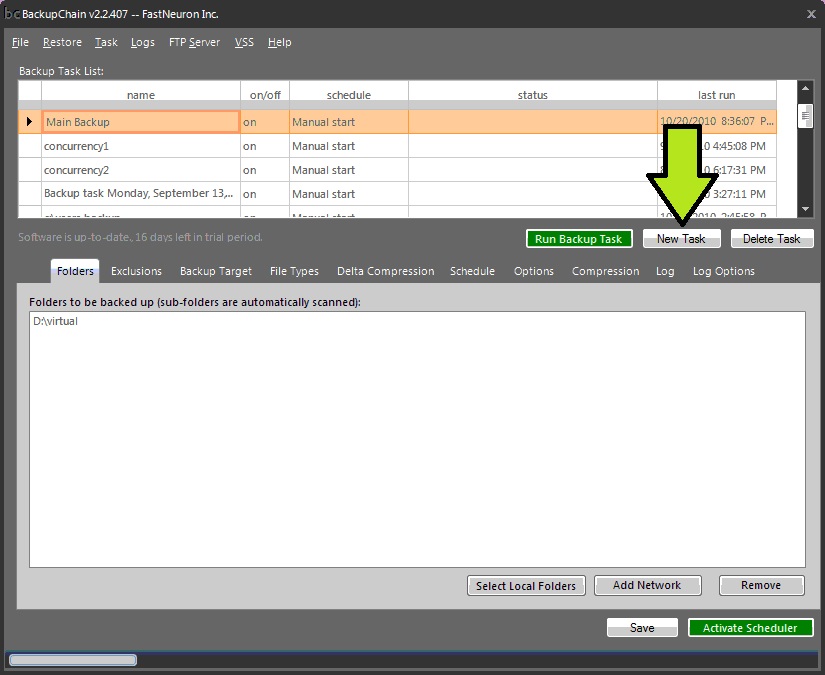Click Manual start schedule of Main Backup
The width and height of the screenshot is (825, 675).
click(348, 122)
